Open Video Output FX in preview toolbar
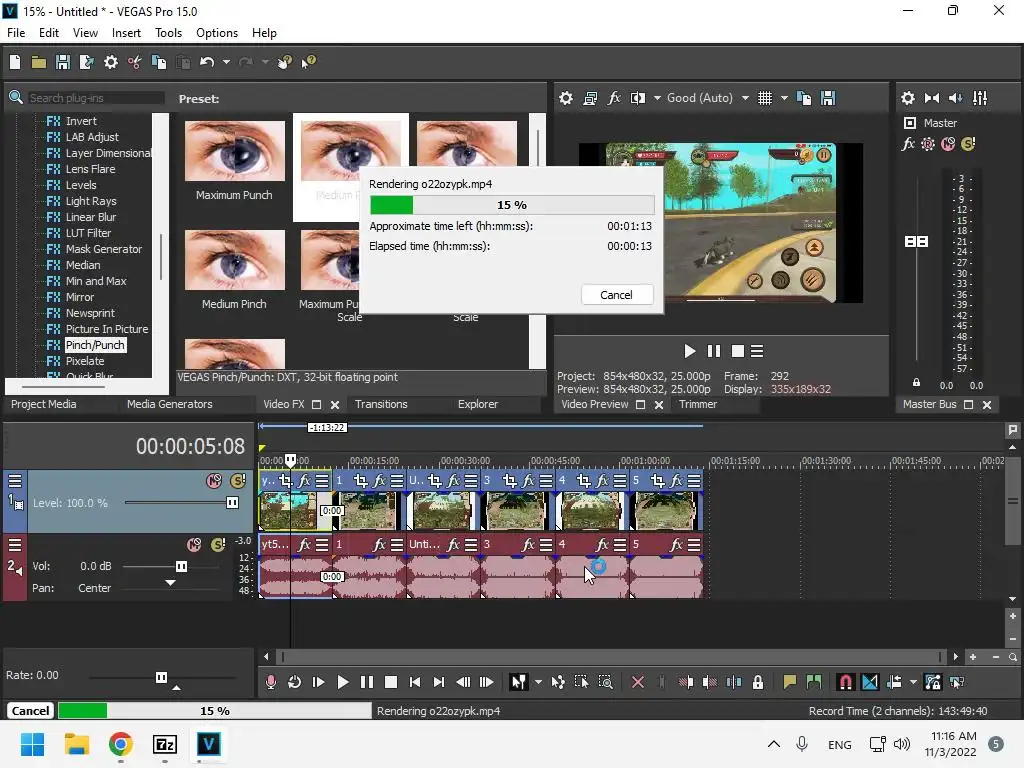 pyautogui.click(x=614, y=98)
